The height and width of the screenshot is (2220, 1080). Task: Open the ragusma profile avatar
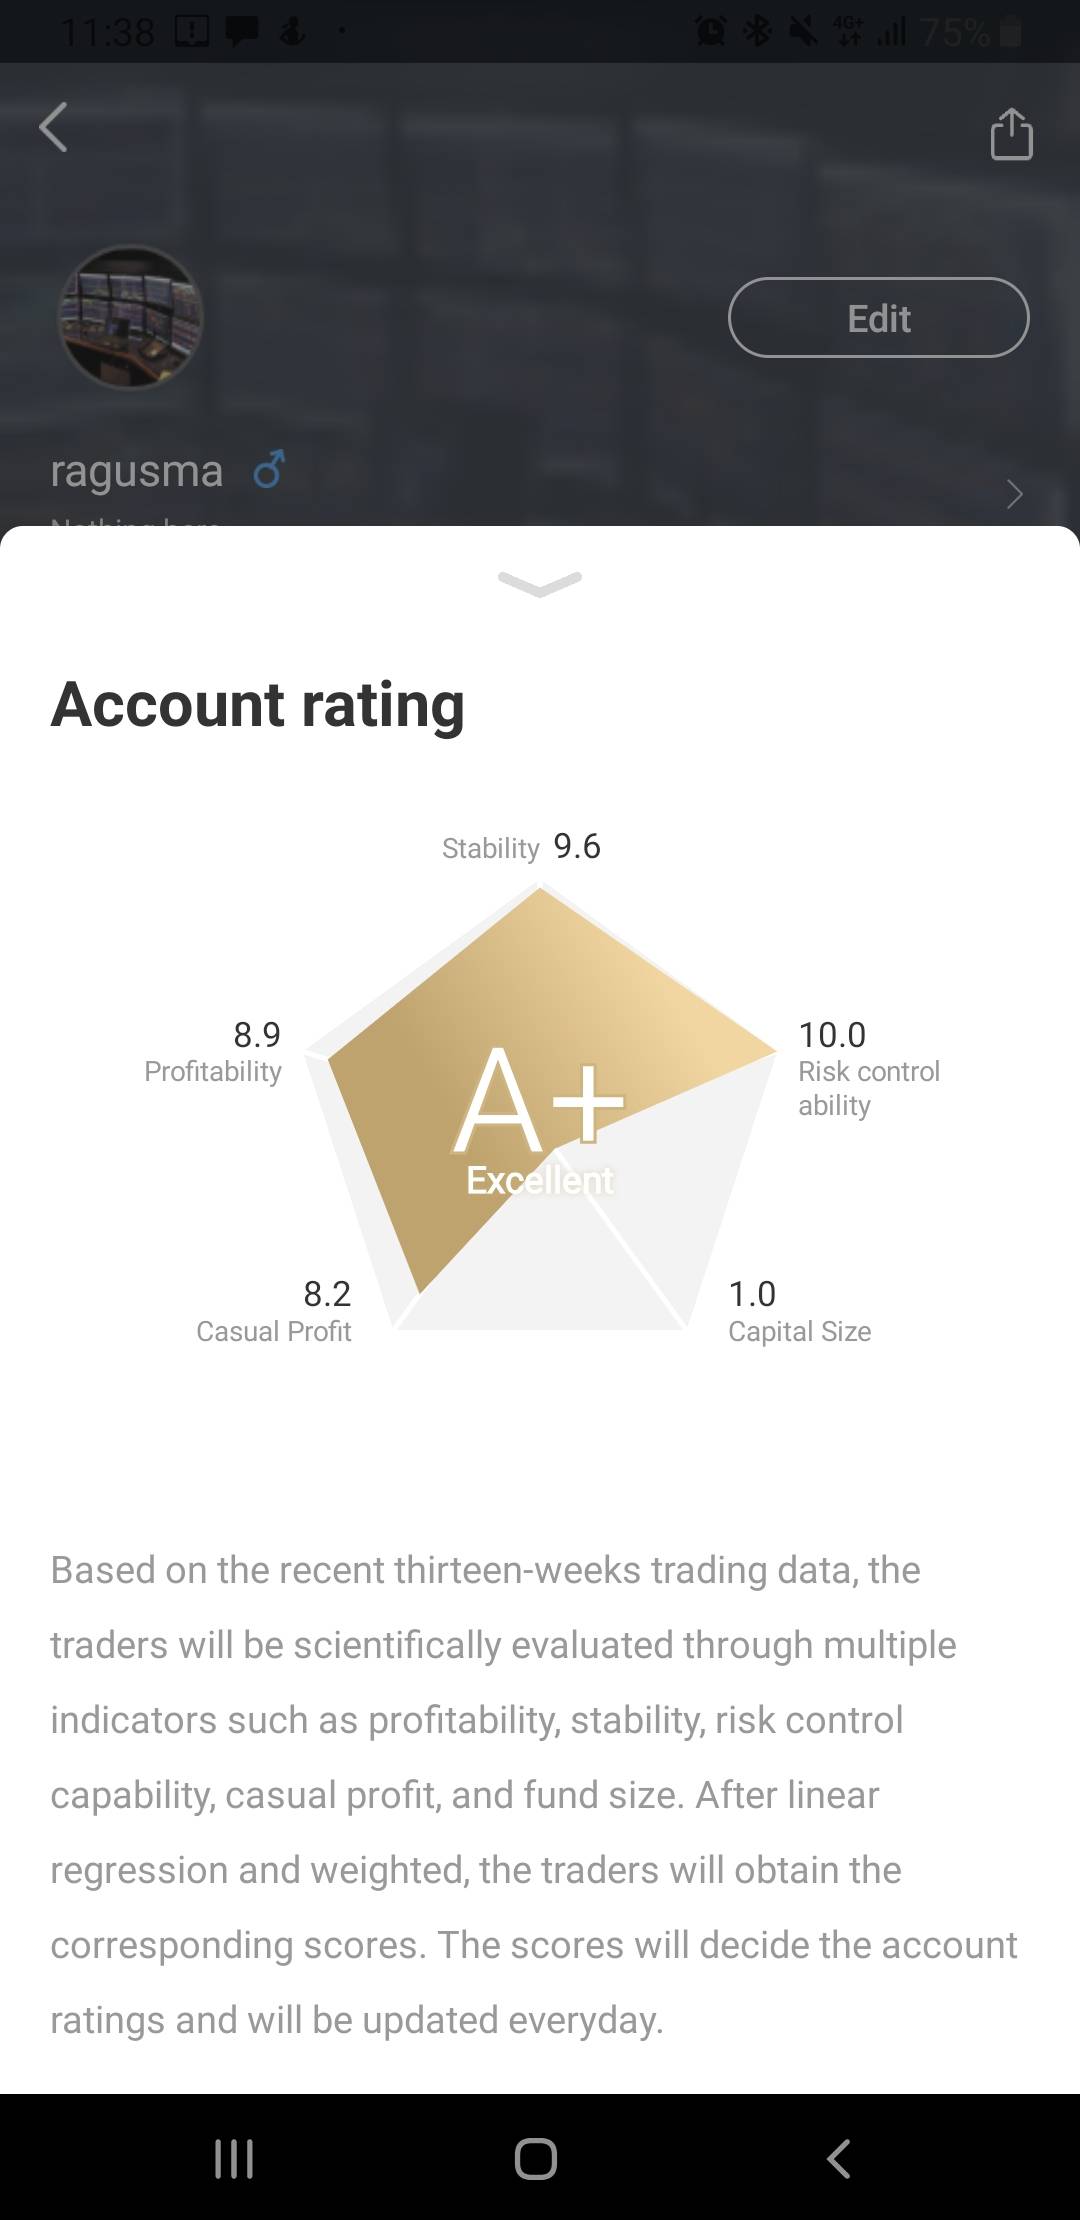(x=131, y=317)
